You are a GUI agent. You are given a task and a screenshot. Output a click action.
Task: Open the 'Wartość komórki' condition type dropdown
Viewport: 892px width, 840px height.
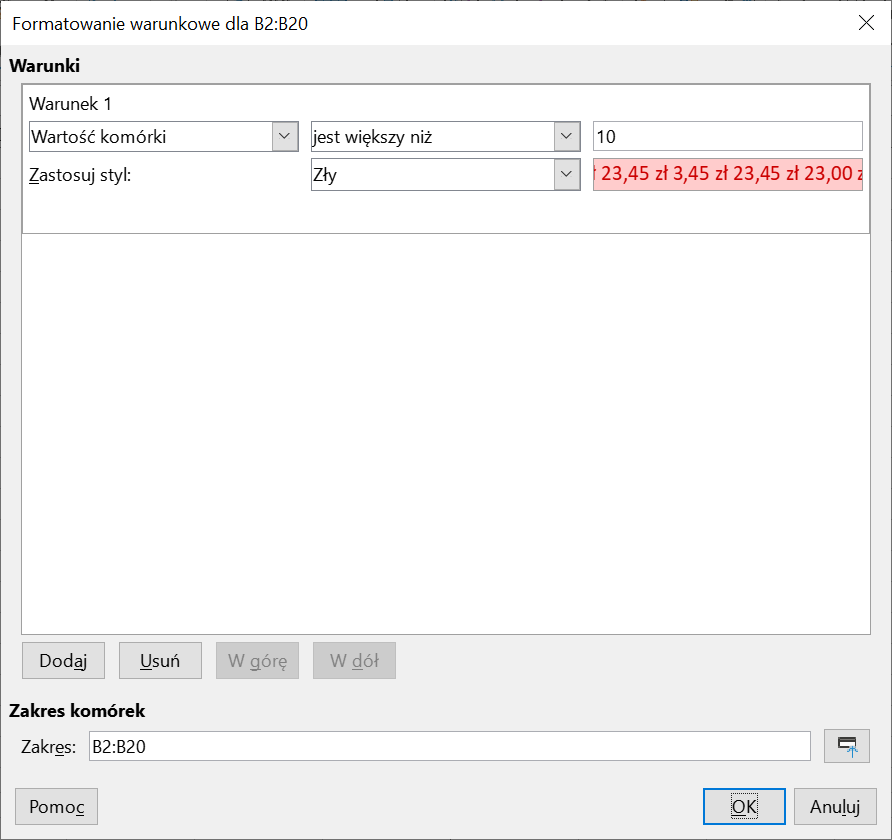pyautogui.click(x=151, y=137)
